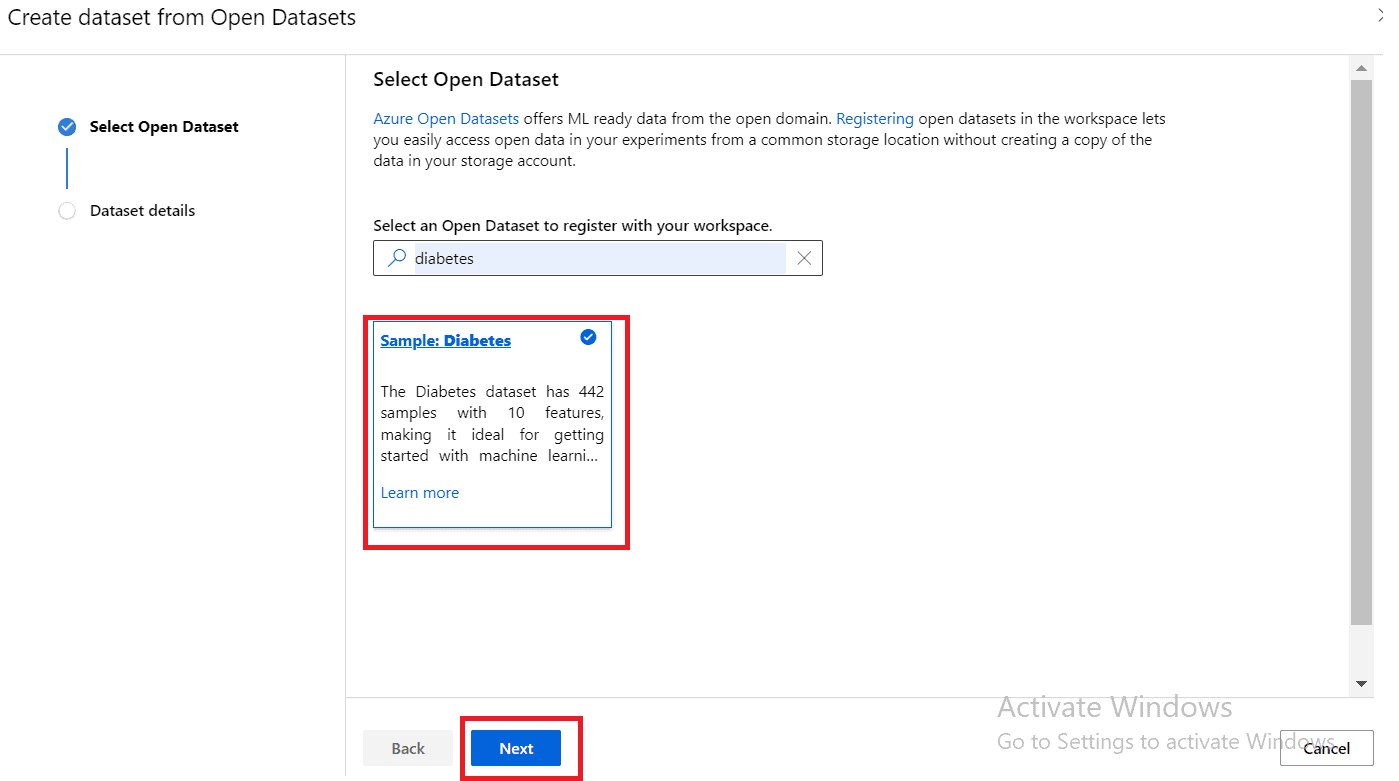Click the Next button
This screenshot has width=1399, height=781.
(x=516, y=748)
